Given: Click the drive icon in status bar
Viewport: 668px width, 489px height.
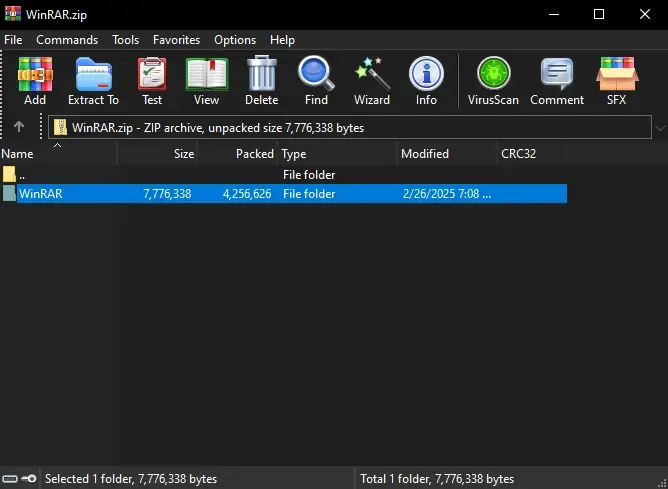Looking at the screenshot, I should pos(10,479).
